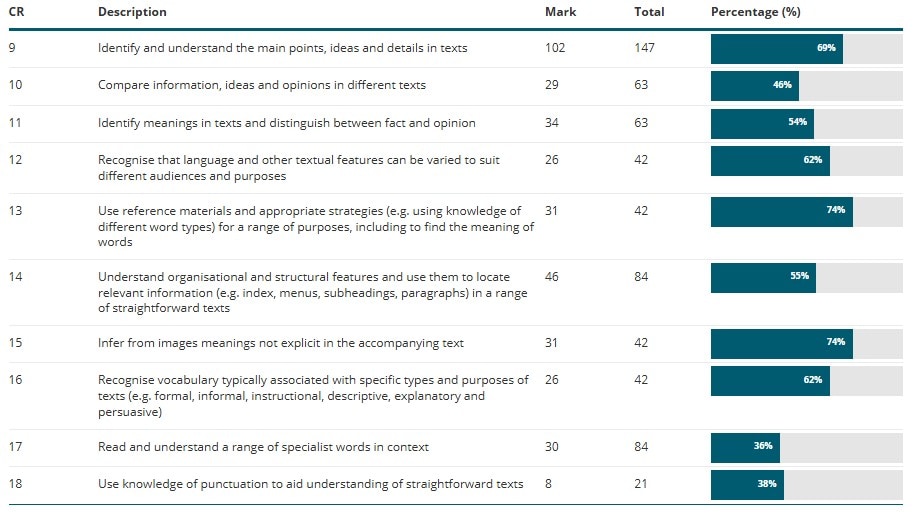916x517 pixels.
Task: Click mark value 102 in row 9
Action: 555,48
